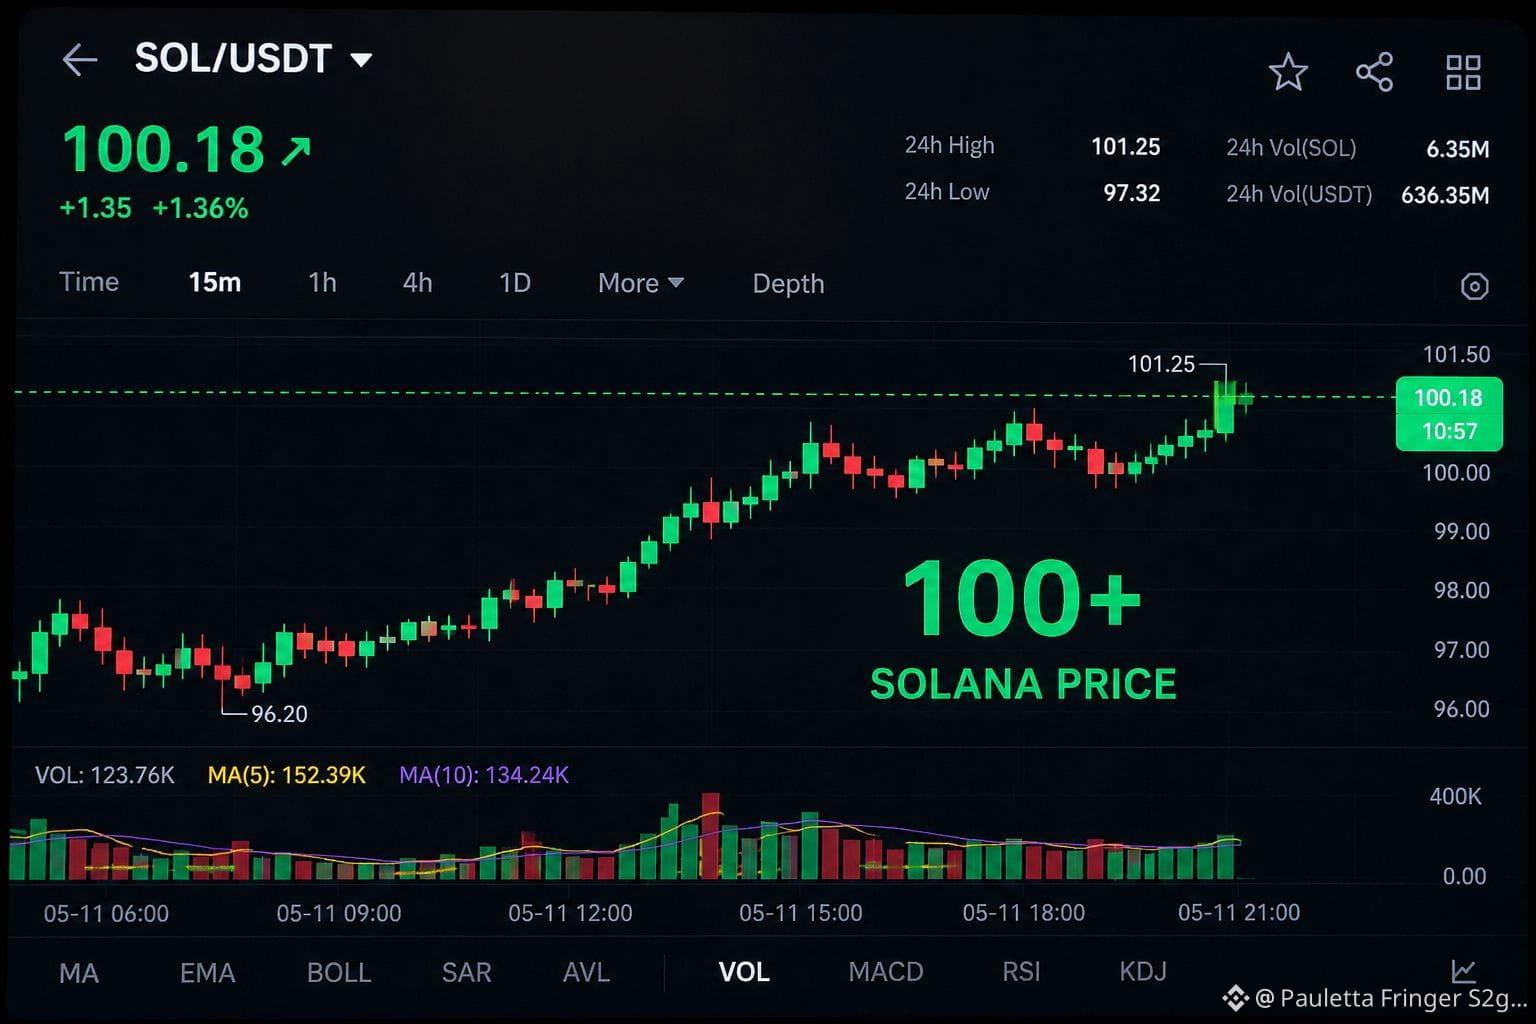Enable the RSI indicator
The height and width of the screenshot is (1024, 1536).
point(1021,972)
